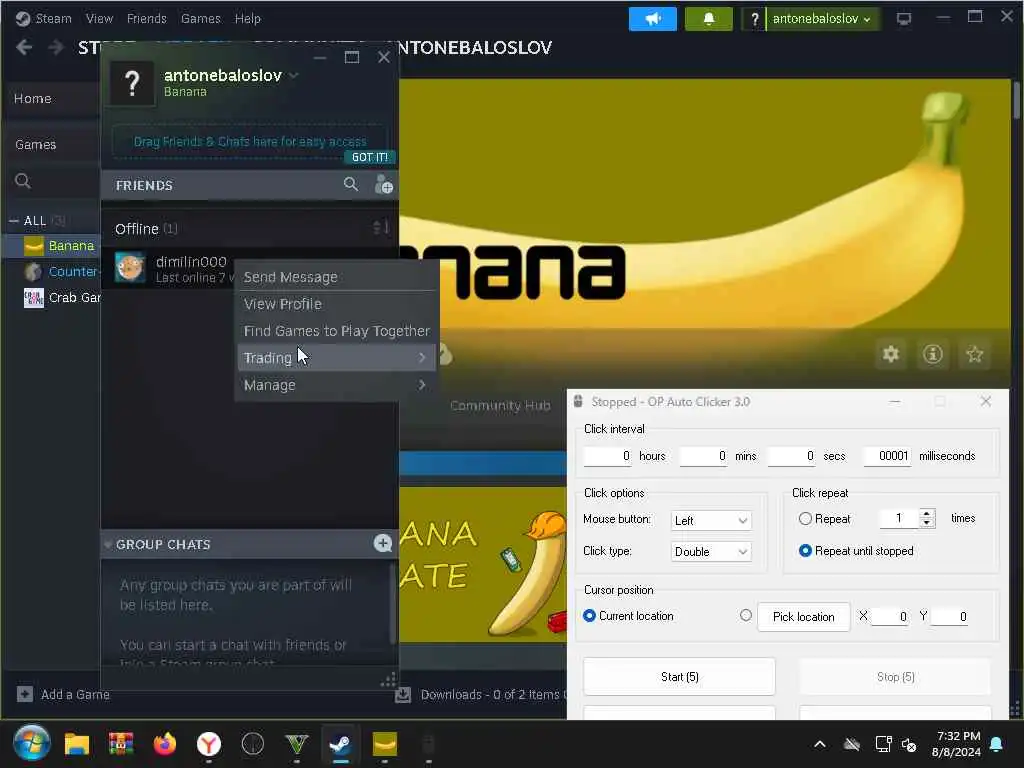Increase repeat times with stepper arrow

927,513
